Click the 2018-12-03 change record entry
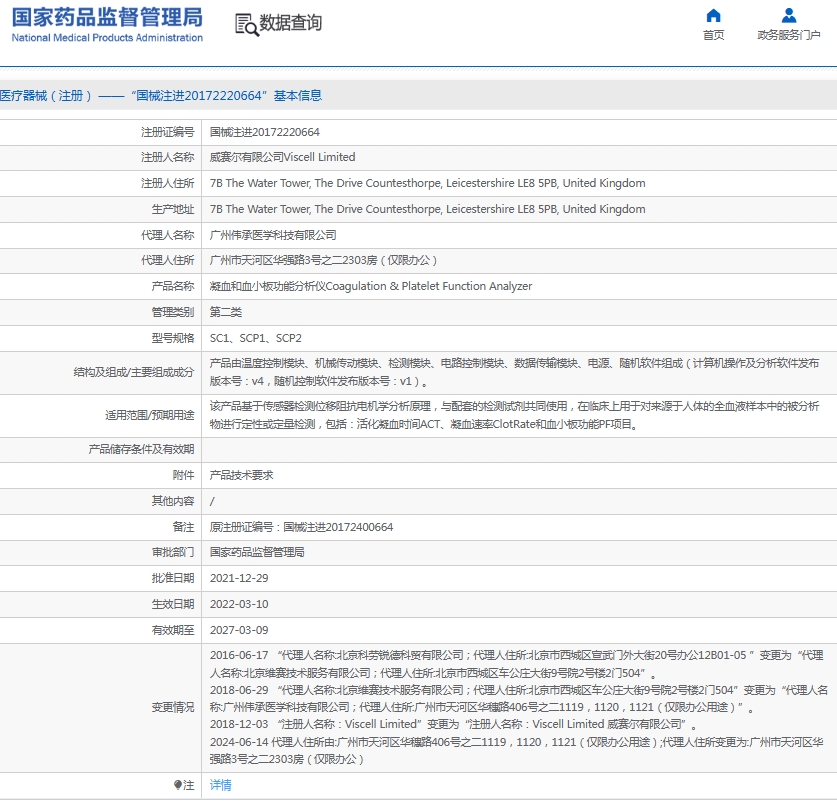The width and height of the screenshot is (837, 803). (x=453, y=725)
